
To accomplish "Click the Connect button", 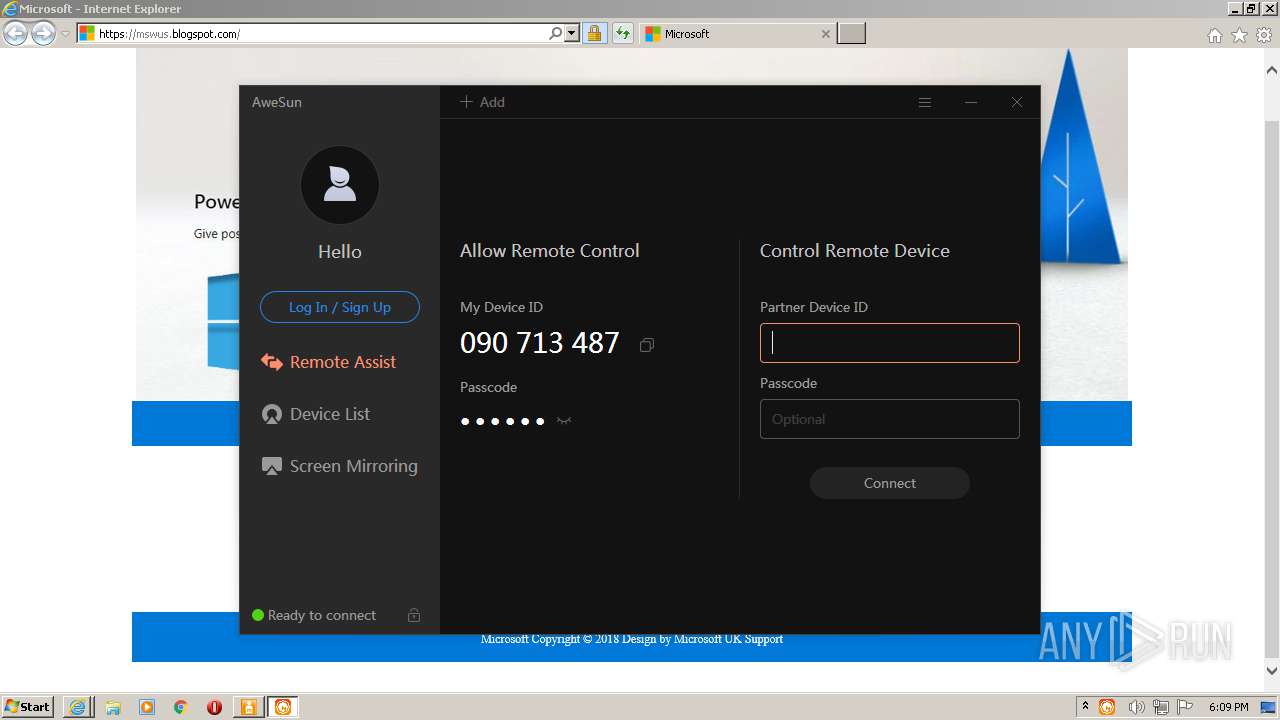I will coord(890,483).
